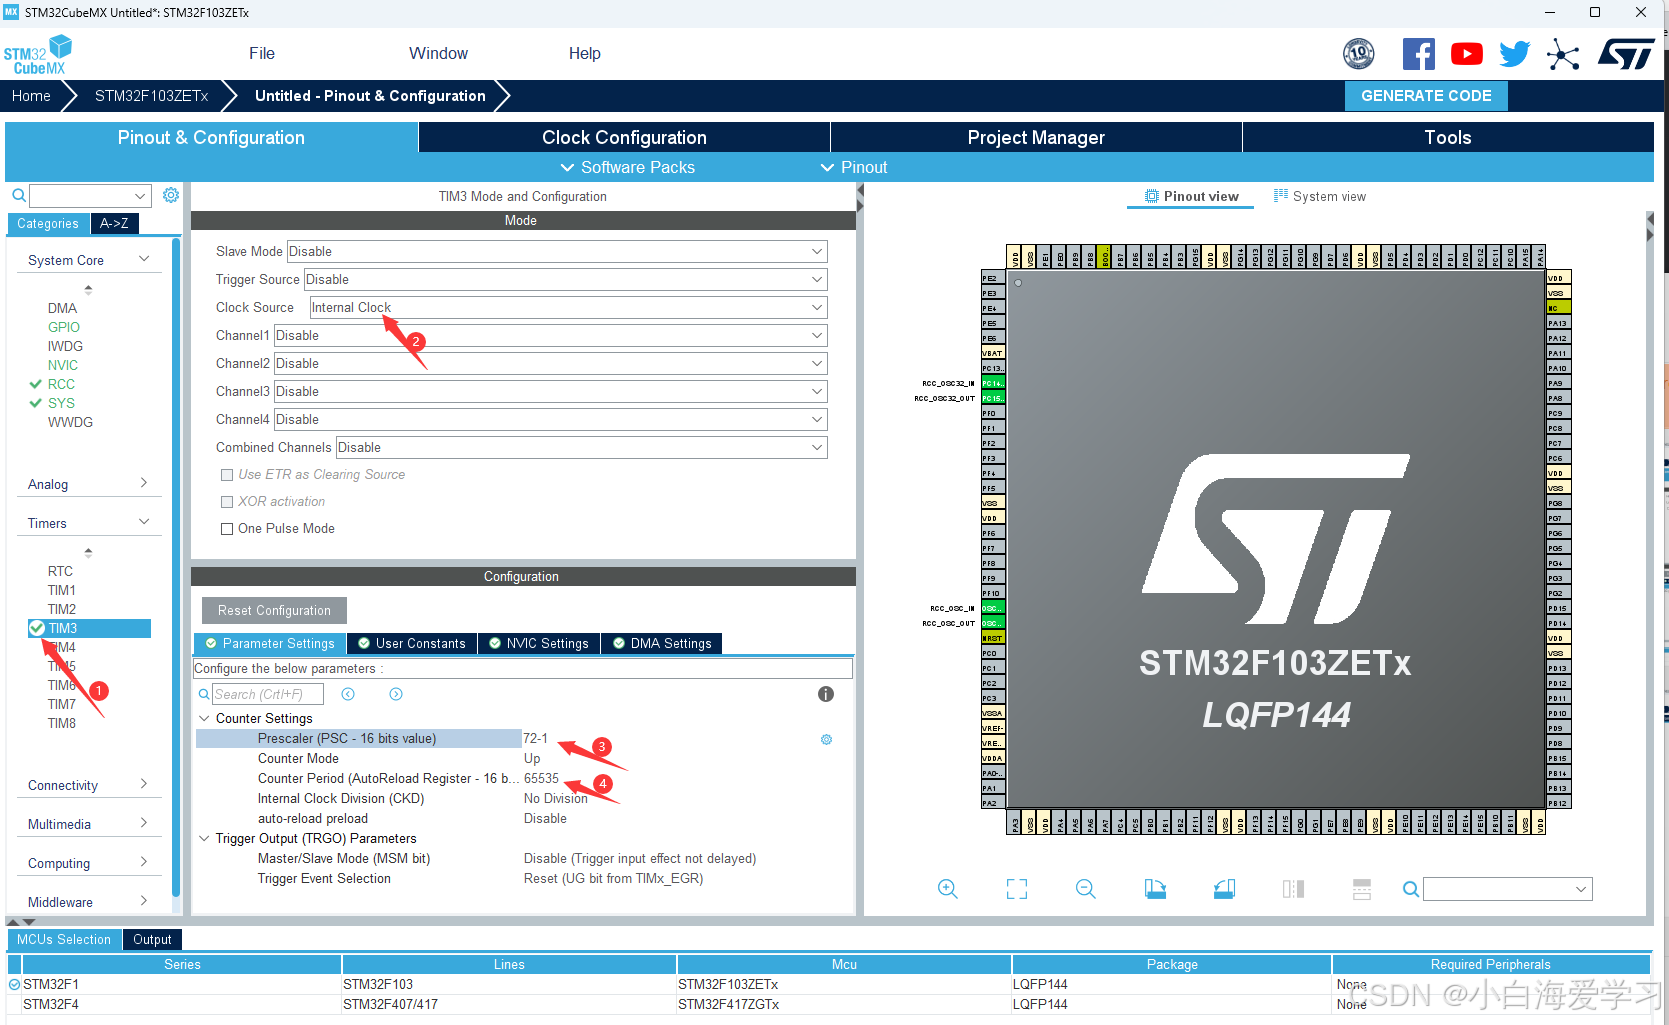Select the STM32F1 series row indicator
This screenshot has width=1669, height=1025.
click(x=15, y=984)
